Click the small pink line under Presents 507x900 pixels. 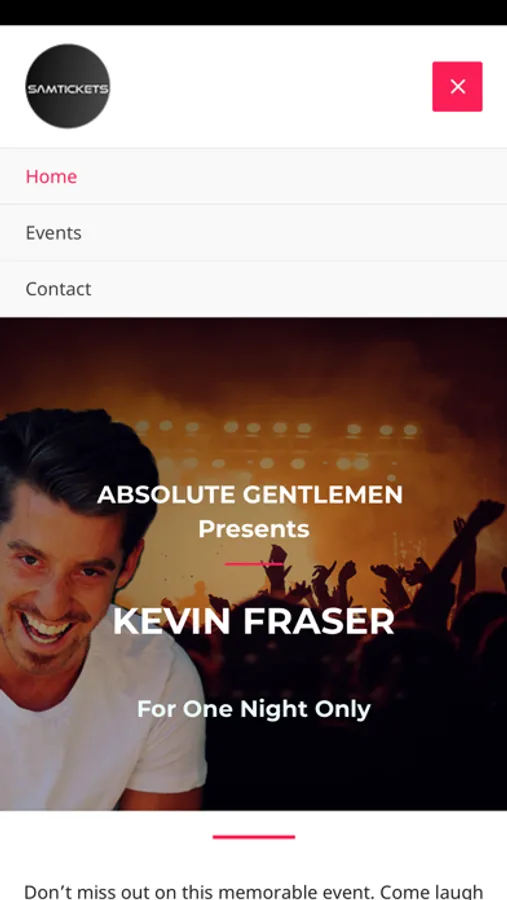pyautogui.click(x=254, y=564)
